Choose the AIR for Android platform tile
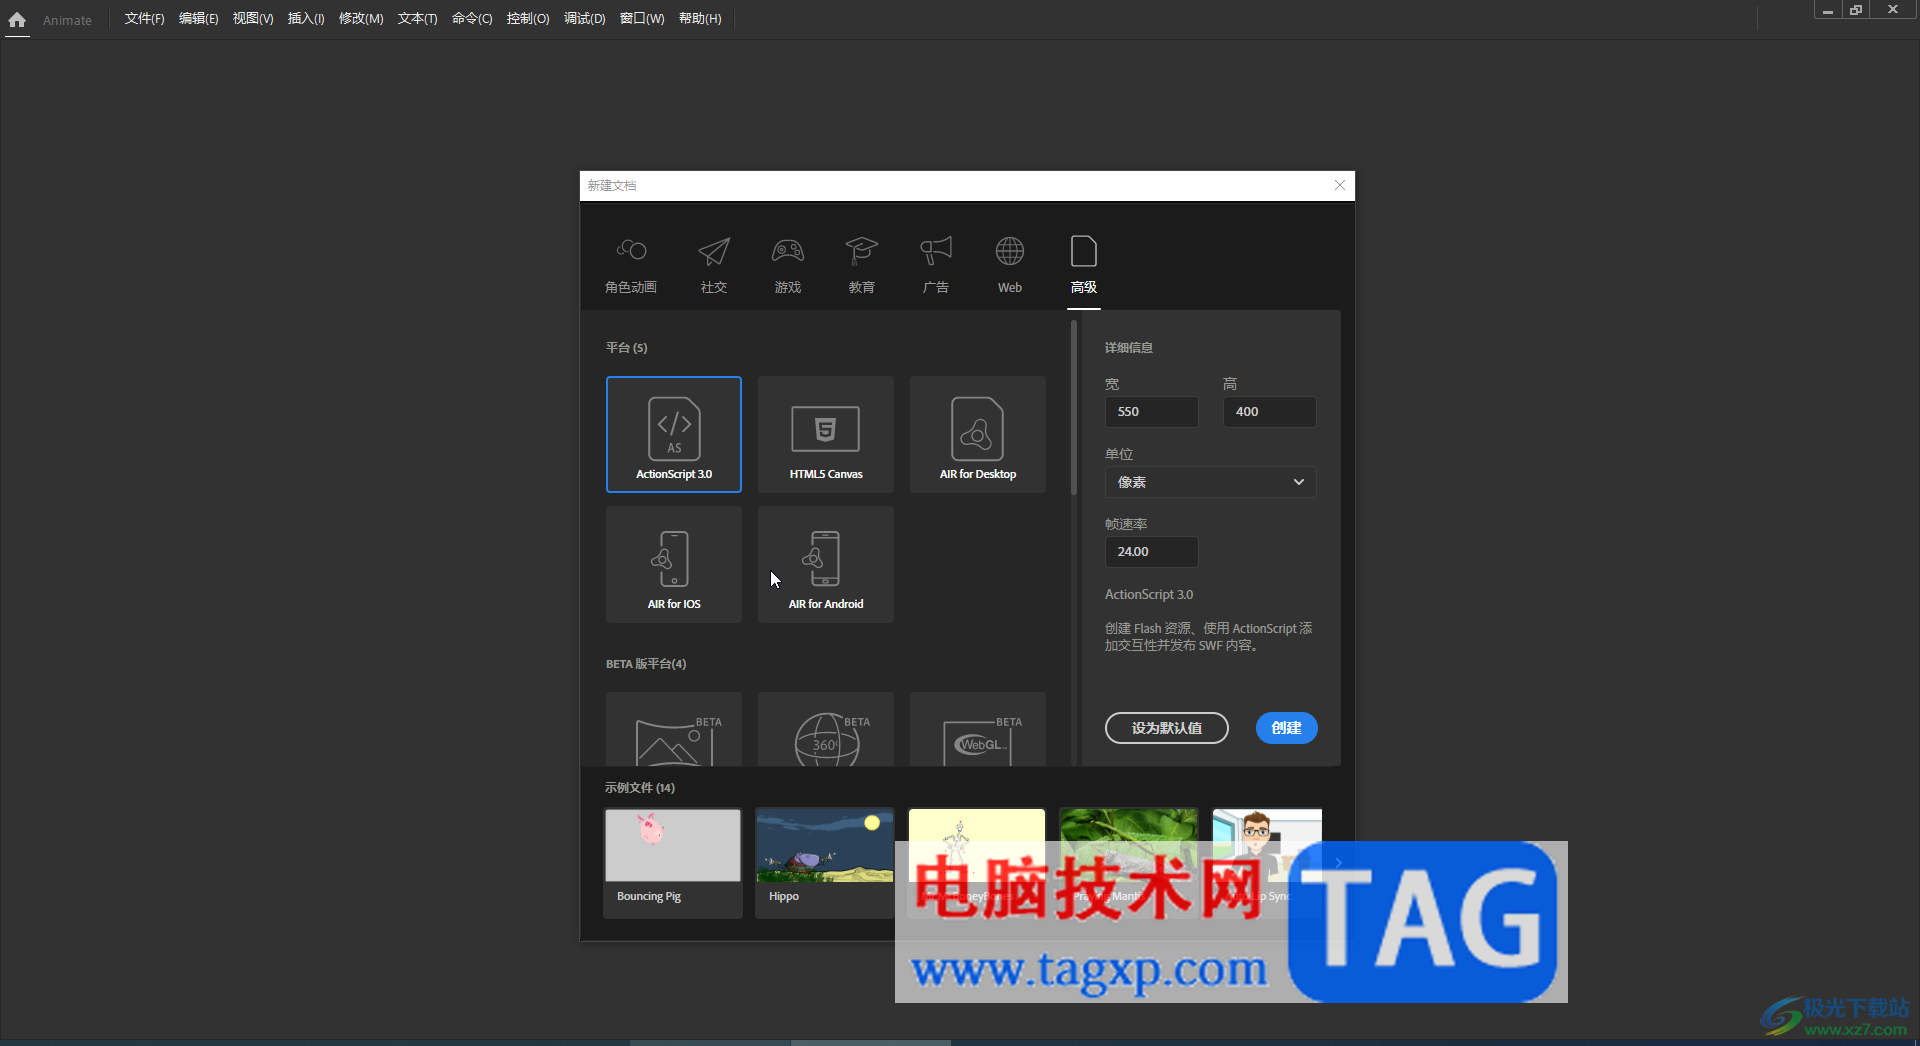This screenshot has height=1046, width=1920. coord(826,564)
